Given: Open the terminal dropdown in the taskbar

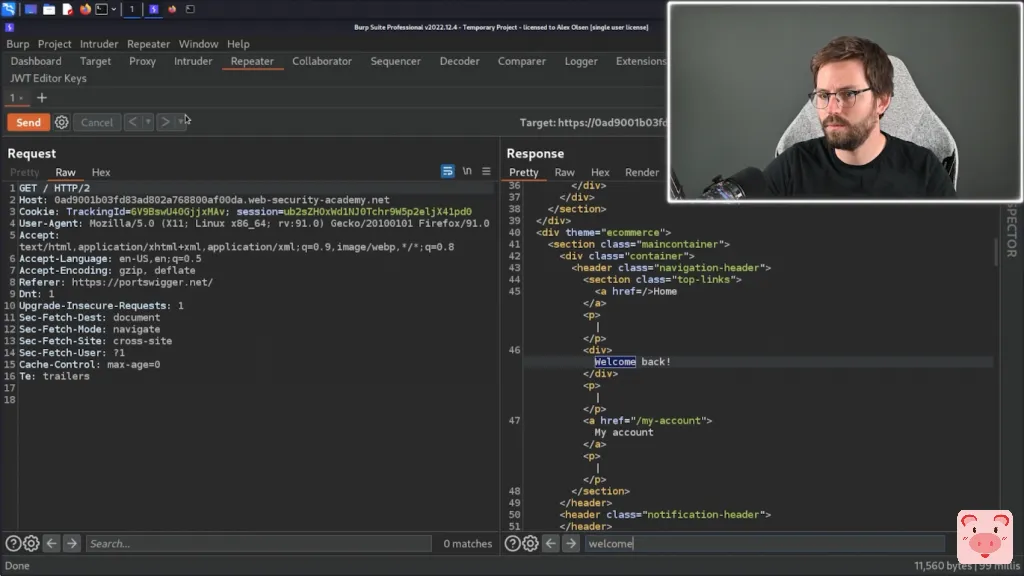Looking at the screenshot, I should coord(113,9).
